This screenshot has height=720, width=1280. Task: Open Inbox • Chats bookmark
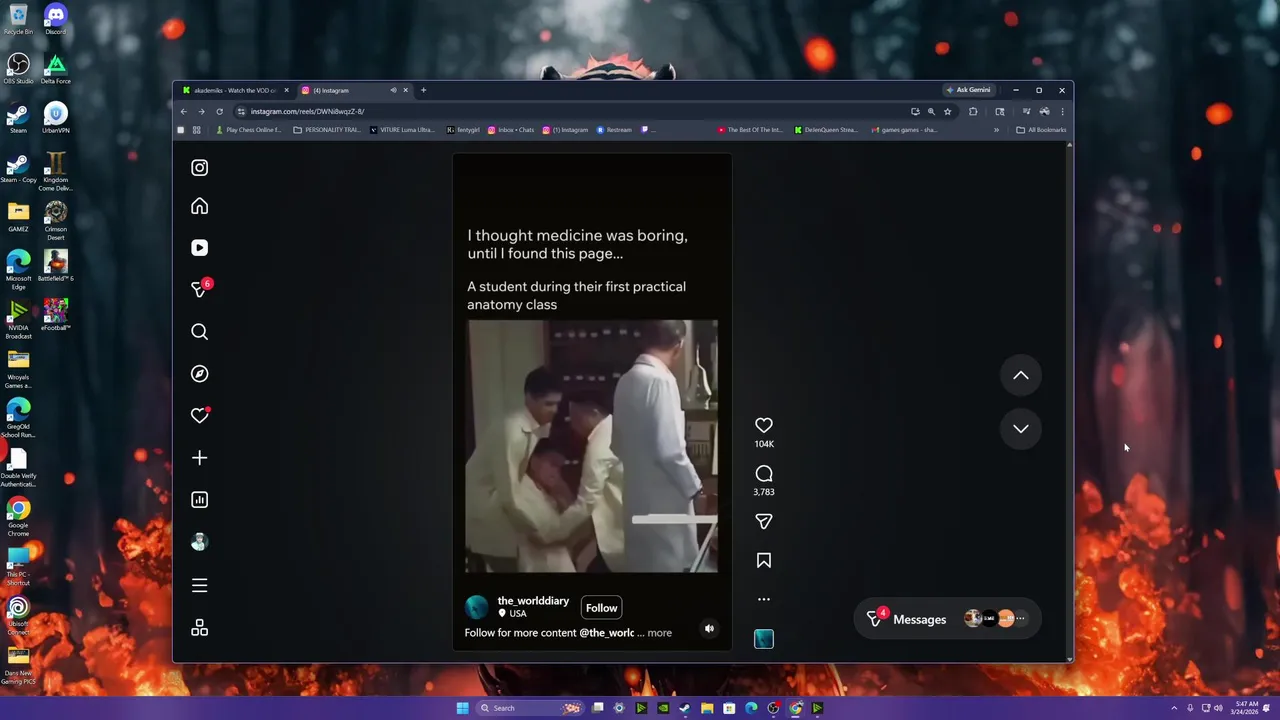pos(511,130)
